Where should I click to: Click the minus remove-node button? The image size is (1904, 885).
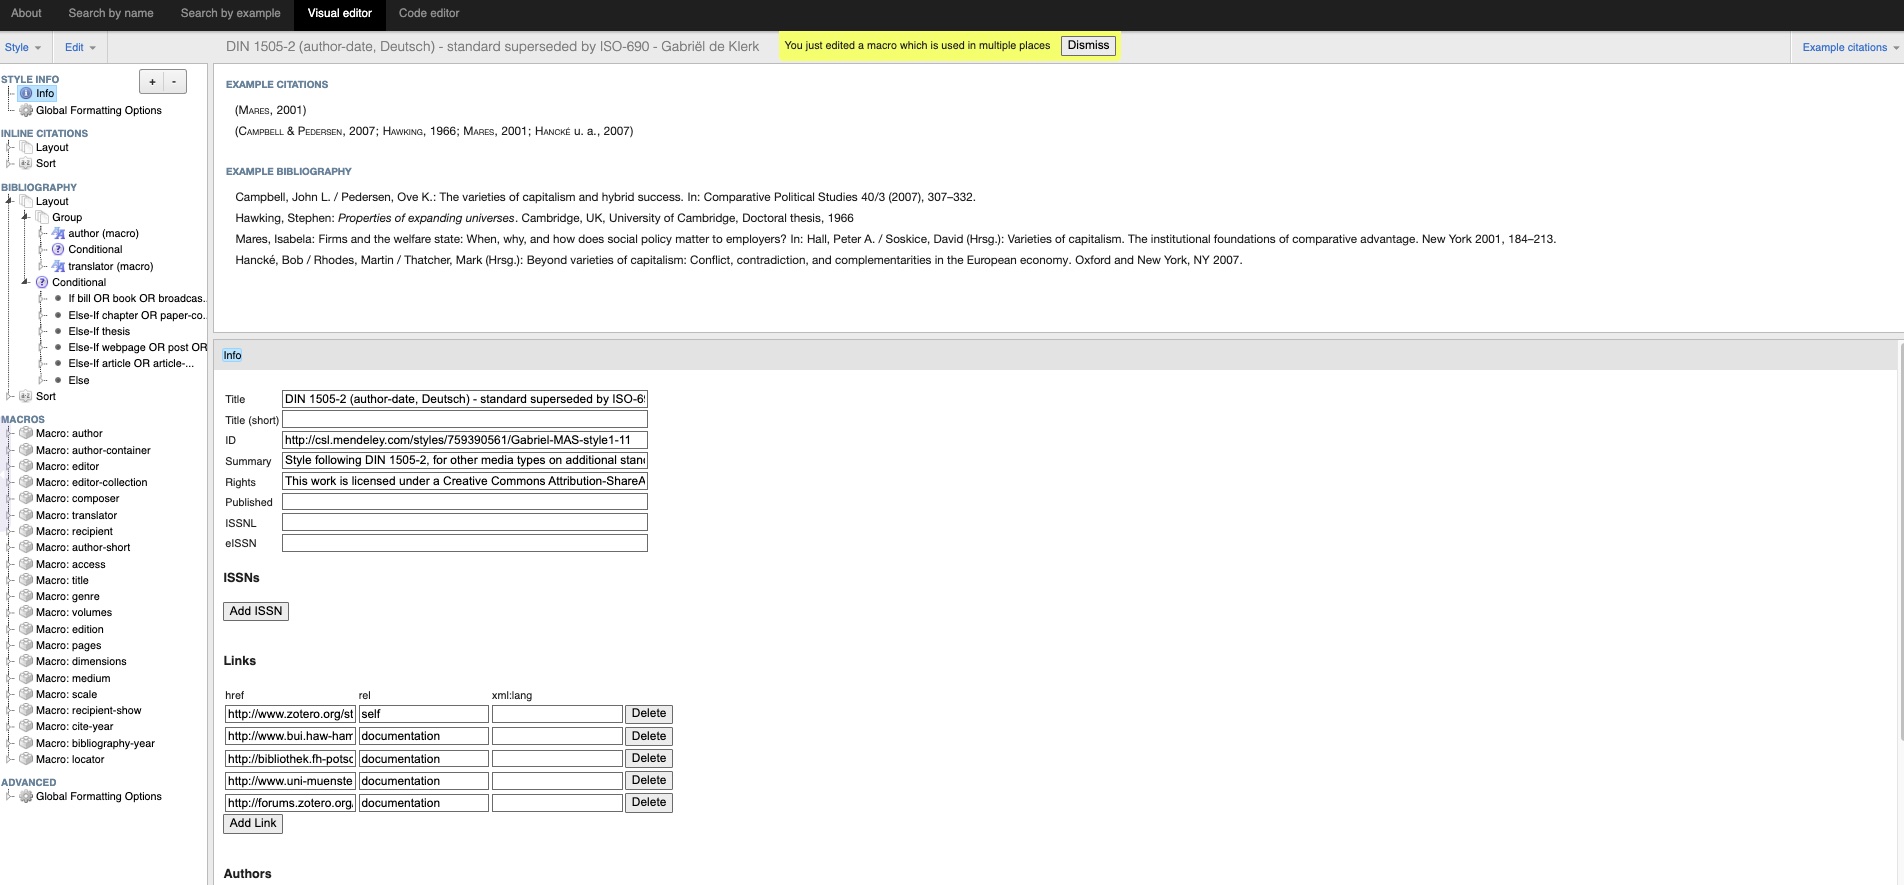(174, 83)
